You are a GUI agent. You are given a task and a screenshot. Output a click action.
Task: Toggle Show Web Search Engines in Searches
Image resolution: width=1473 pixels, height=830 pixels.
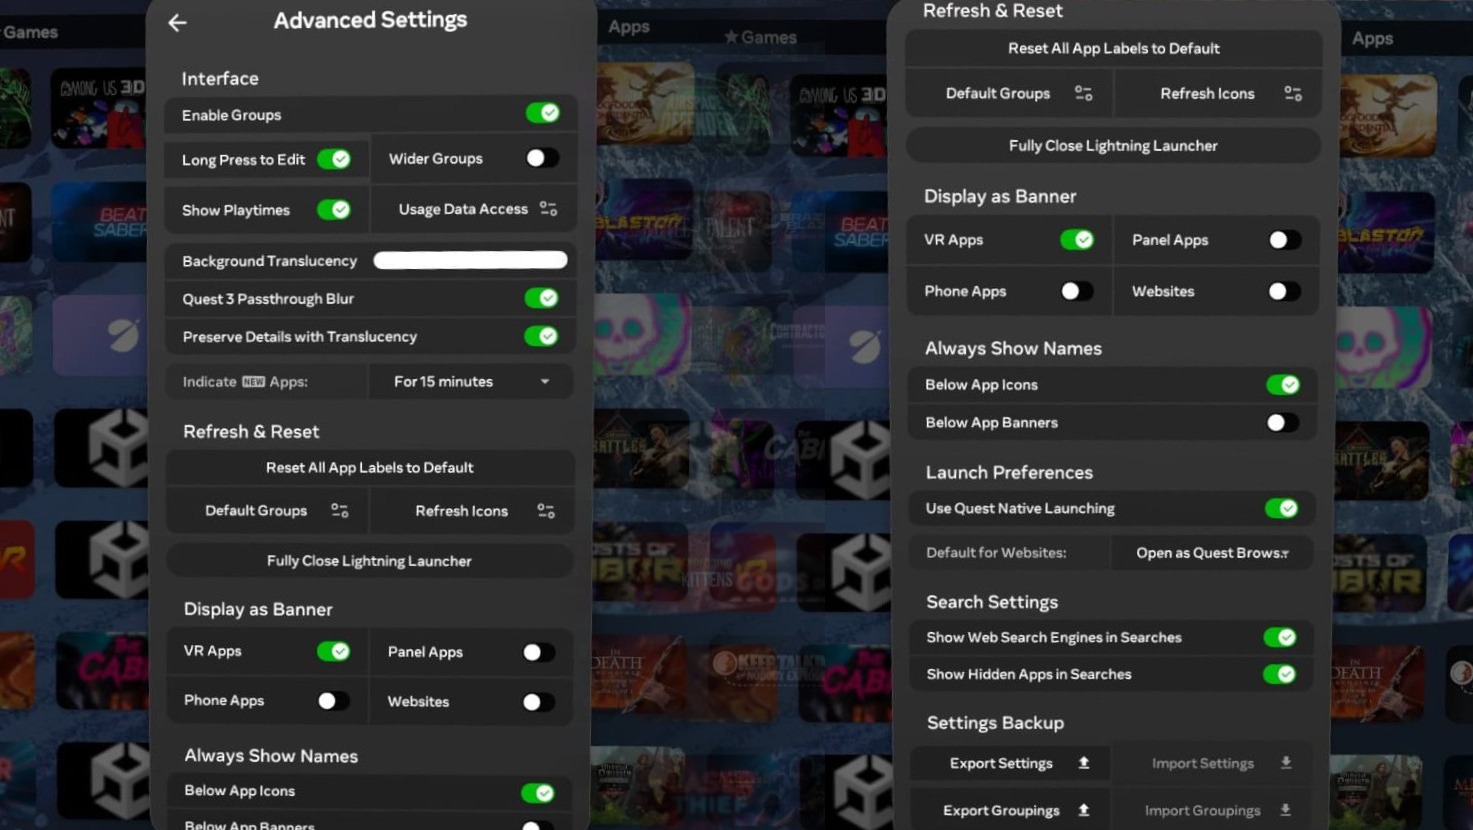point(1281,637)
